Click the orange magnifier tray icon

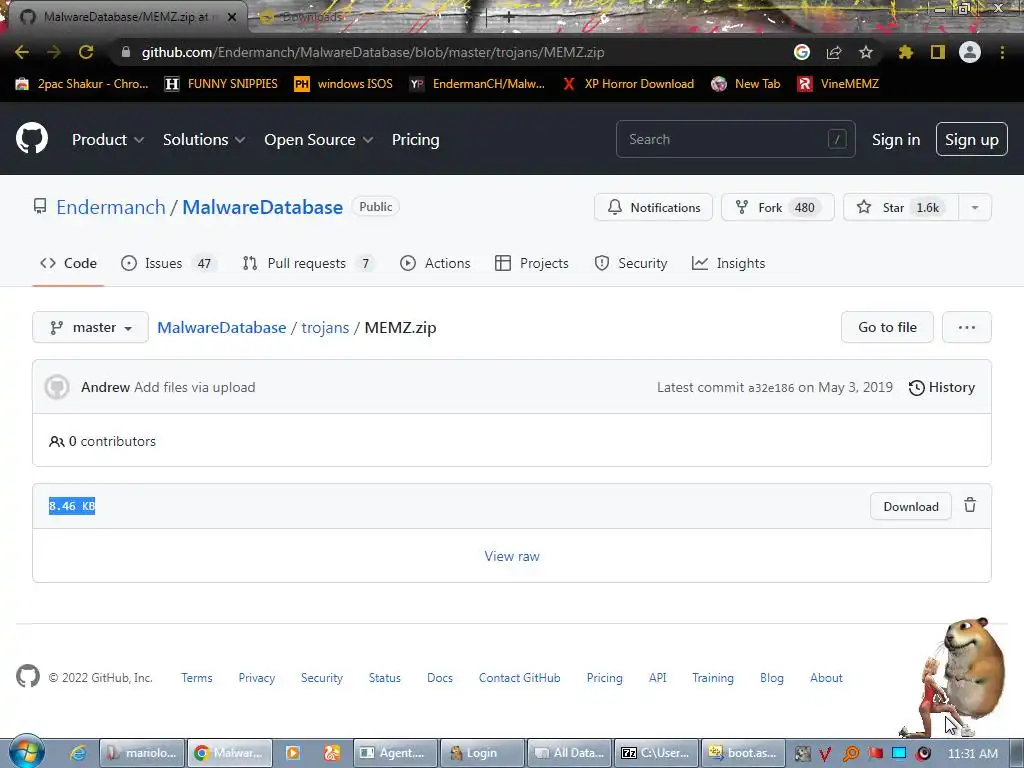tap(850, 754)
